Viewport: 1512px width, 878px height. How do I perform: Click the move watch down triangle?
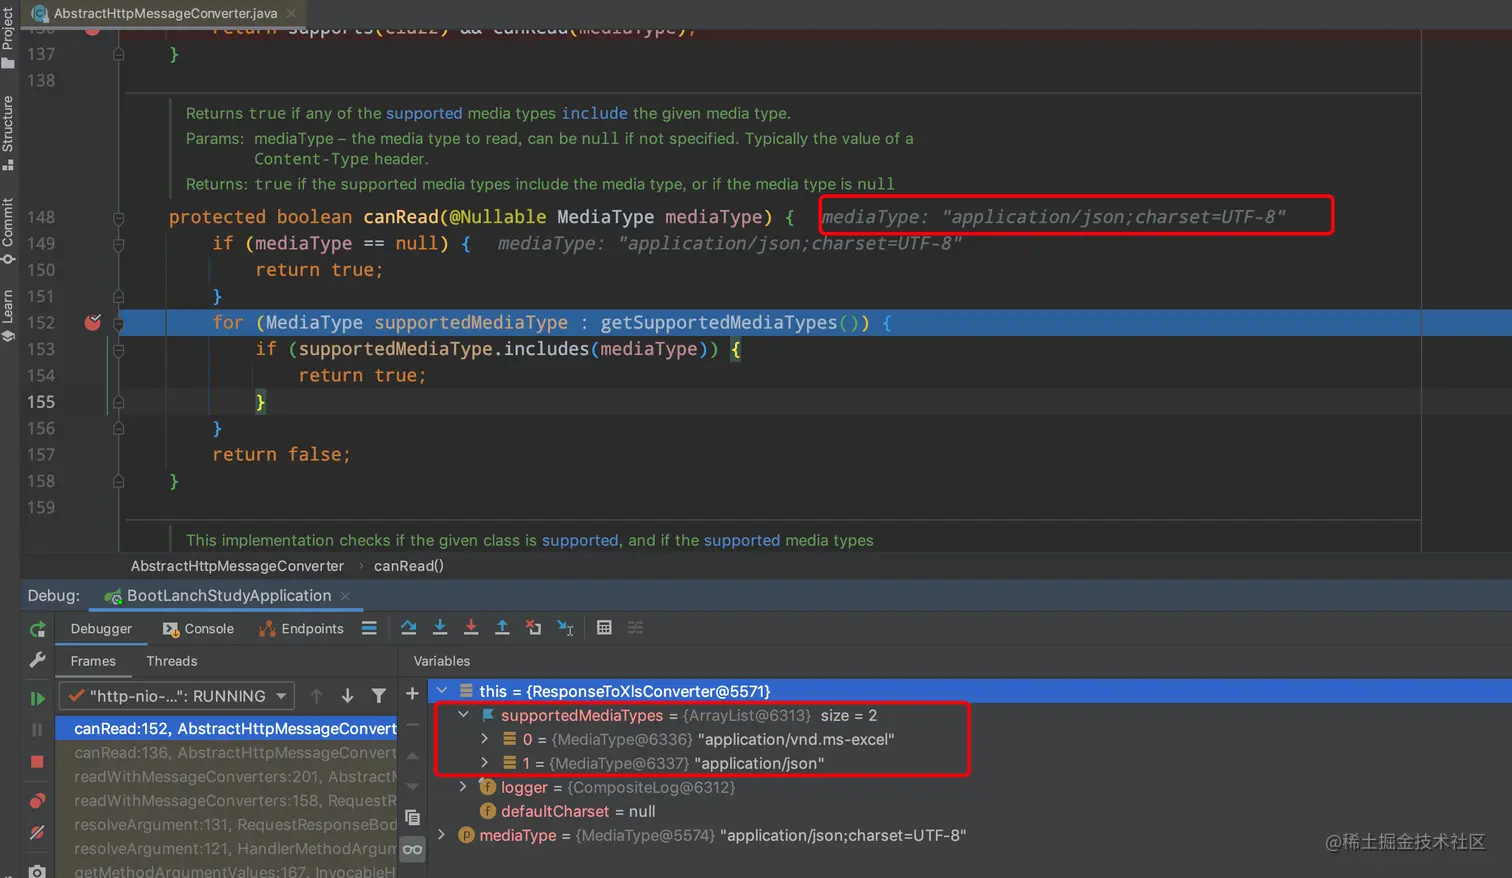(412, 786)
